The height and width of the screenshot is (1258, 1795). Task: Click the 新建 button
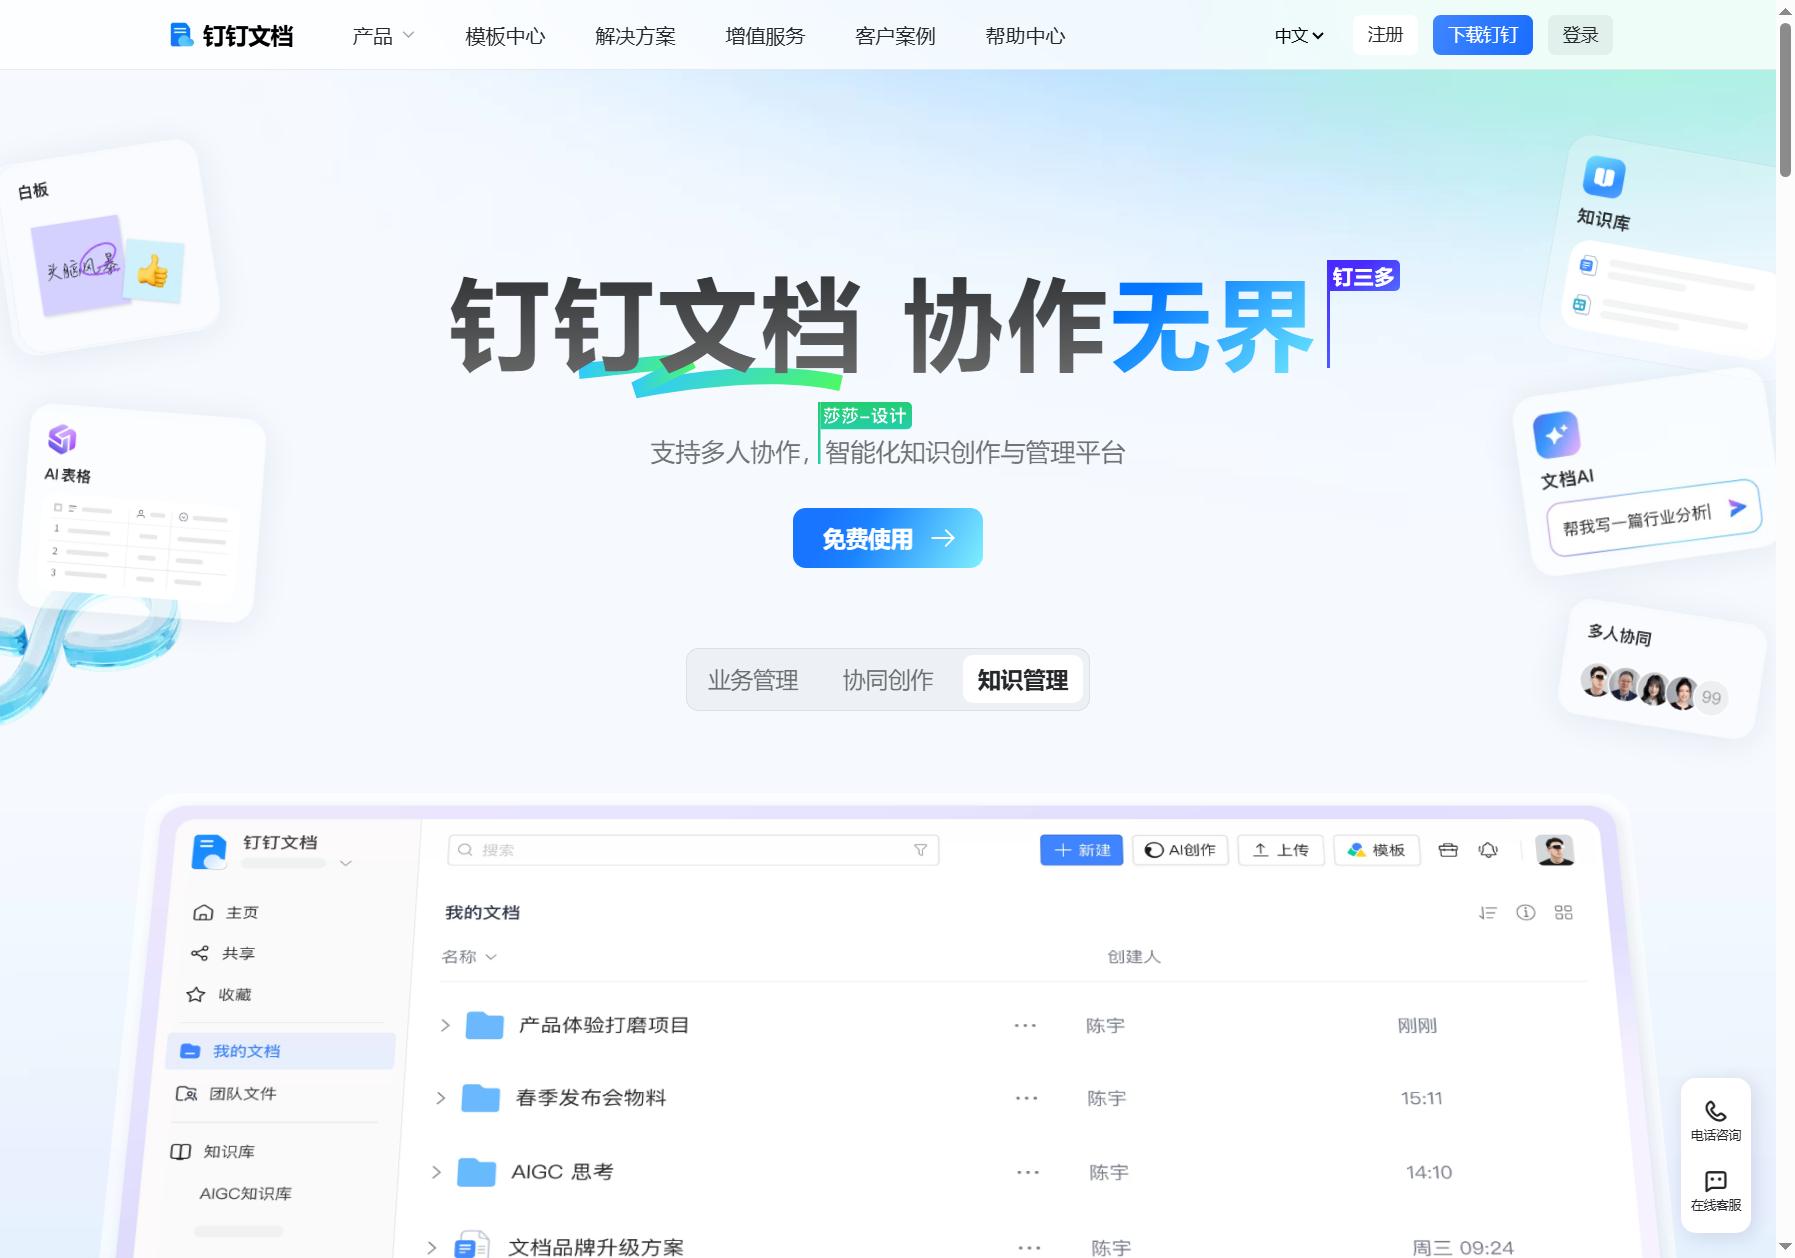coord(1081,850)
